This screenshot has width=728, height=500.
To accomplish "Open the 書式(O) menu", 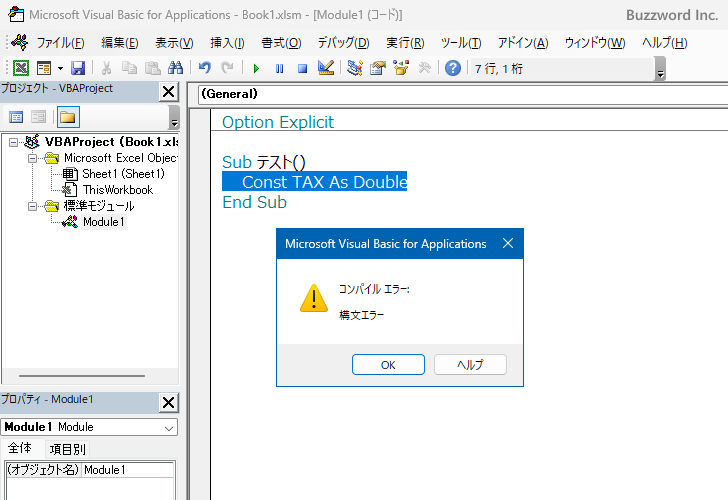I will click(x=281, y=43).
